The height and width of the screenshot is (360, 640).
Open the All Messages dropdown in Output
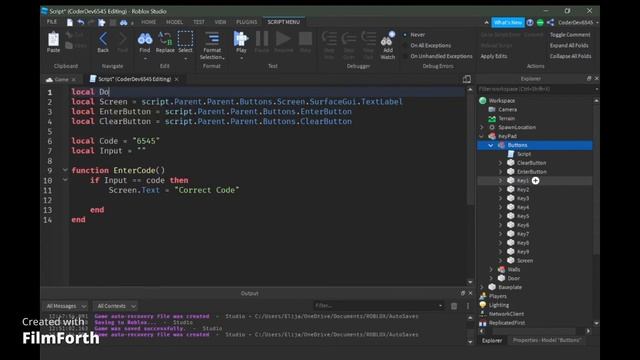[66, 306]
